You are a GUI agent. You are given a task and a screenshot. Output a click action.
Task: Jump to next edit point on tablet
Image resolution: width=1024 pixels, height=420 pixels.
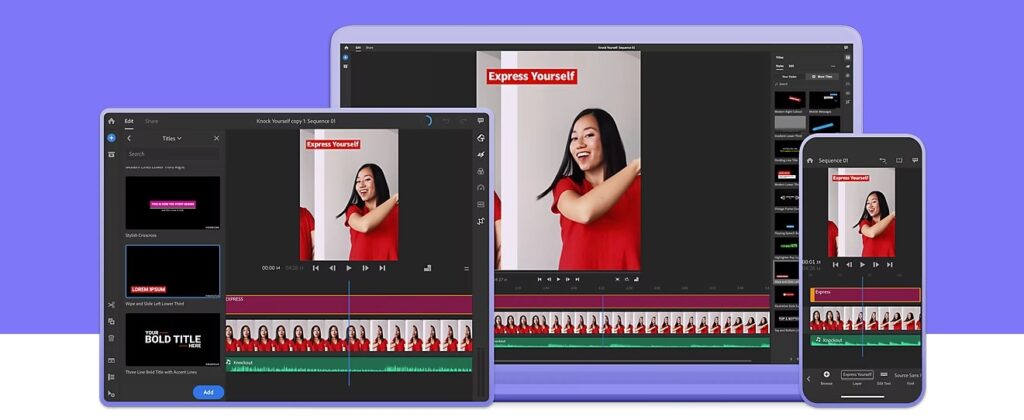click(x=382, y=268)
